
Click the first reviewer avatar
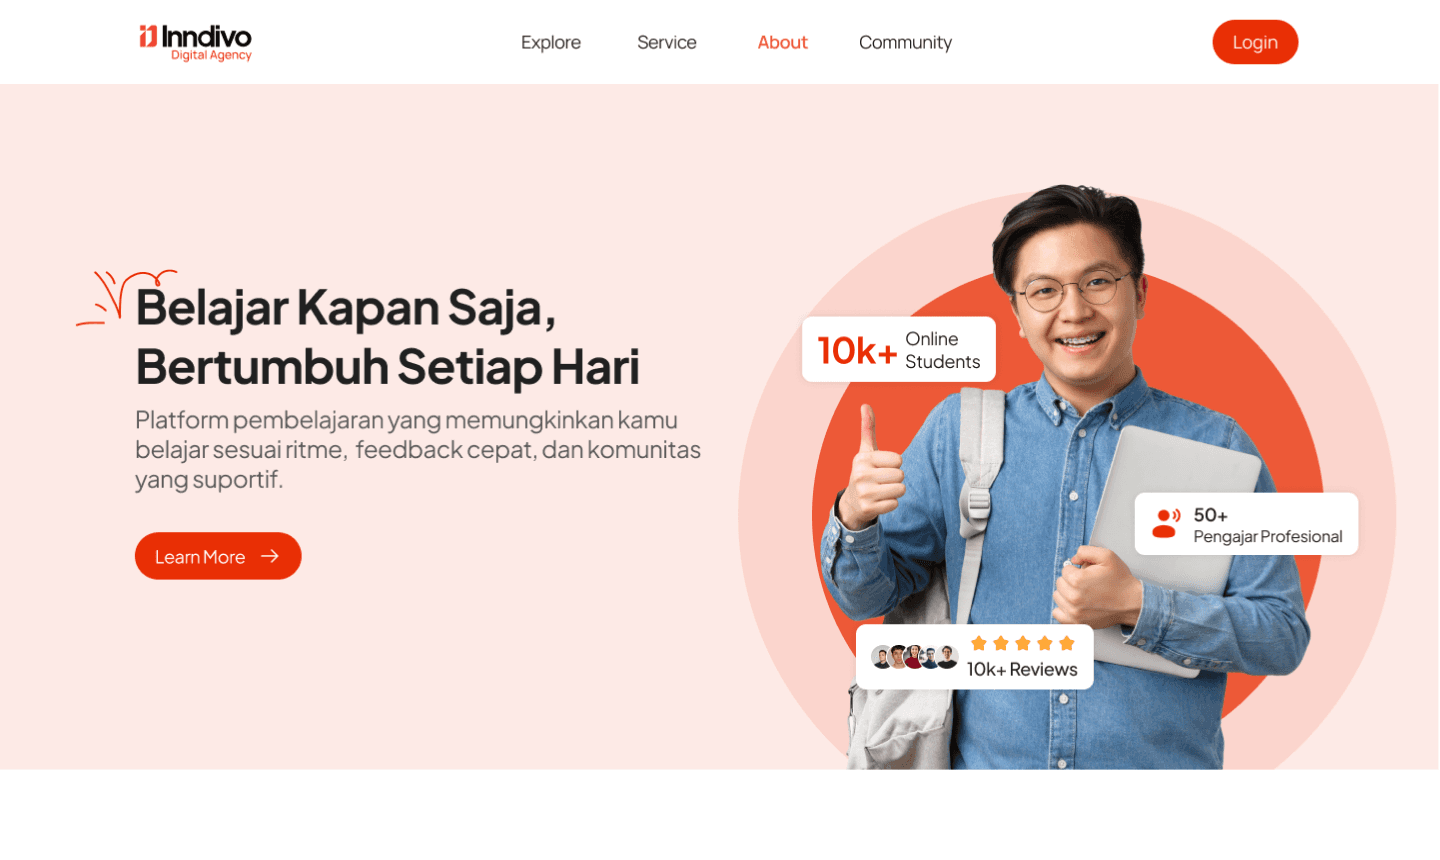pos(882,657)
